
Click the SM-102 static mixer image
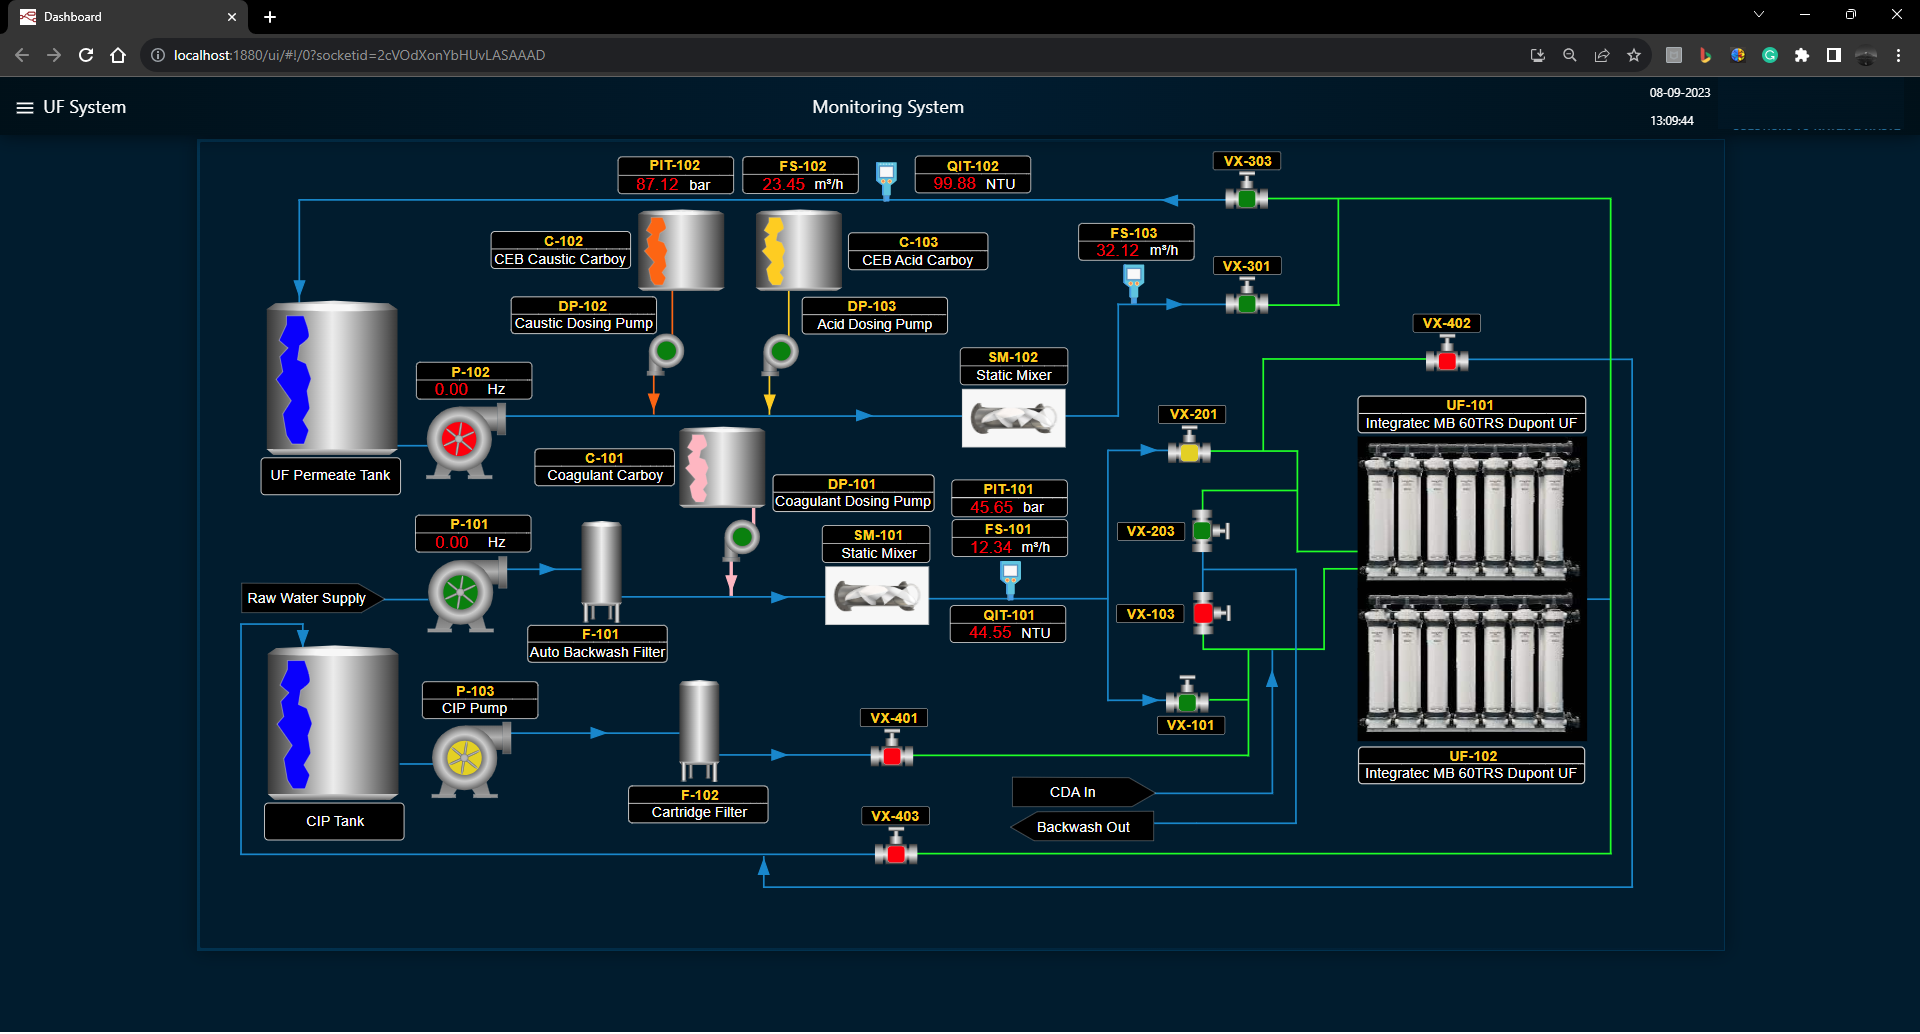pos(1013,418)
